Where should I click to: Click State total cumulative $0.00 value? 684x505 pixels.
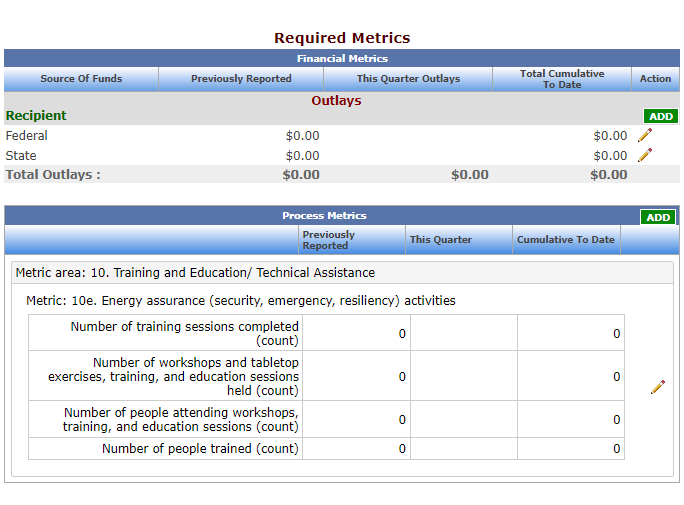click(610, 156)
